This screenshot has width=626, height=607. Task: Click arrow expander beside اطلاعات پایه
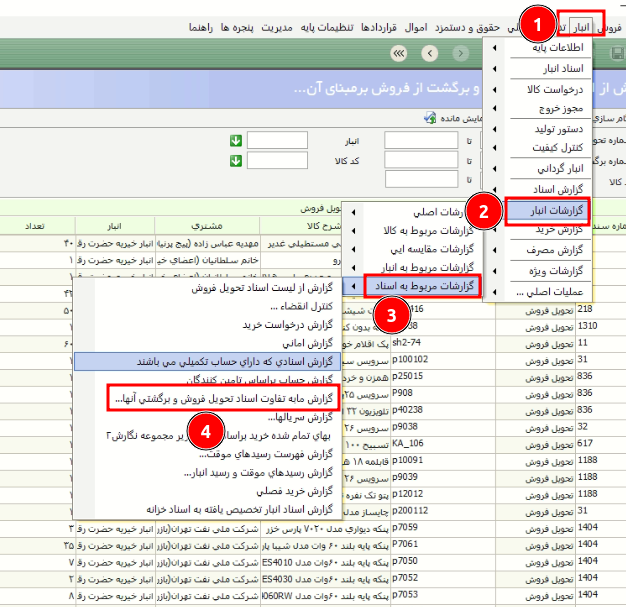pos(495,48)
